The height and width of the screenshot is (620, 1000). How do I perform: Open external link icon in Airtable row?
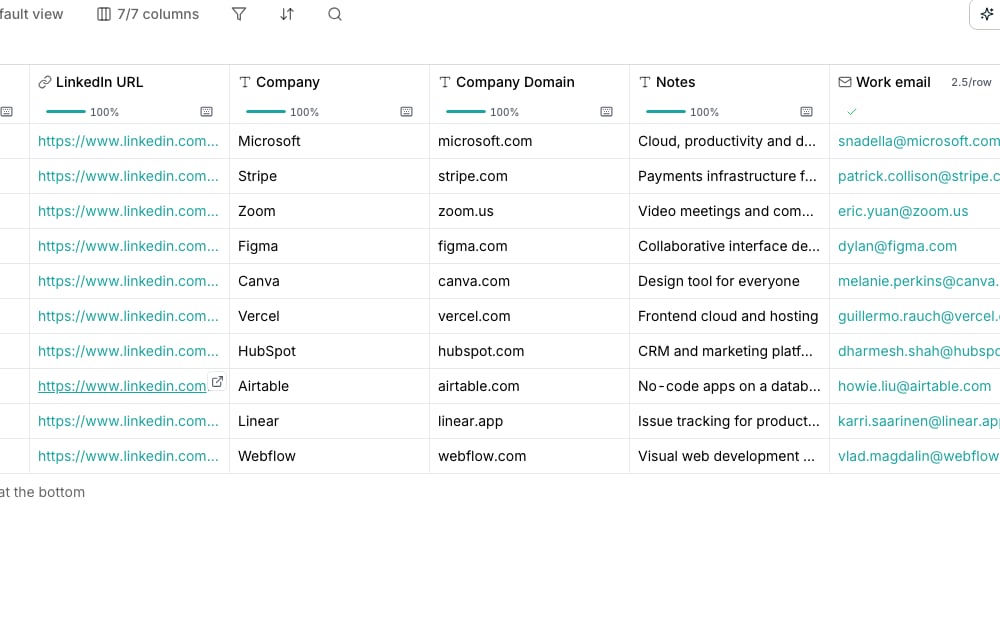(217, 381)
